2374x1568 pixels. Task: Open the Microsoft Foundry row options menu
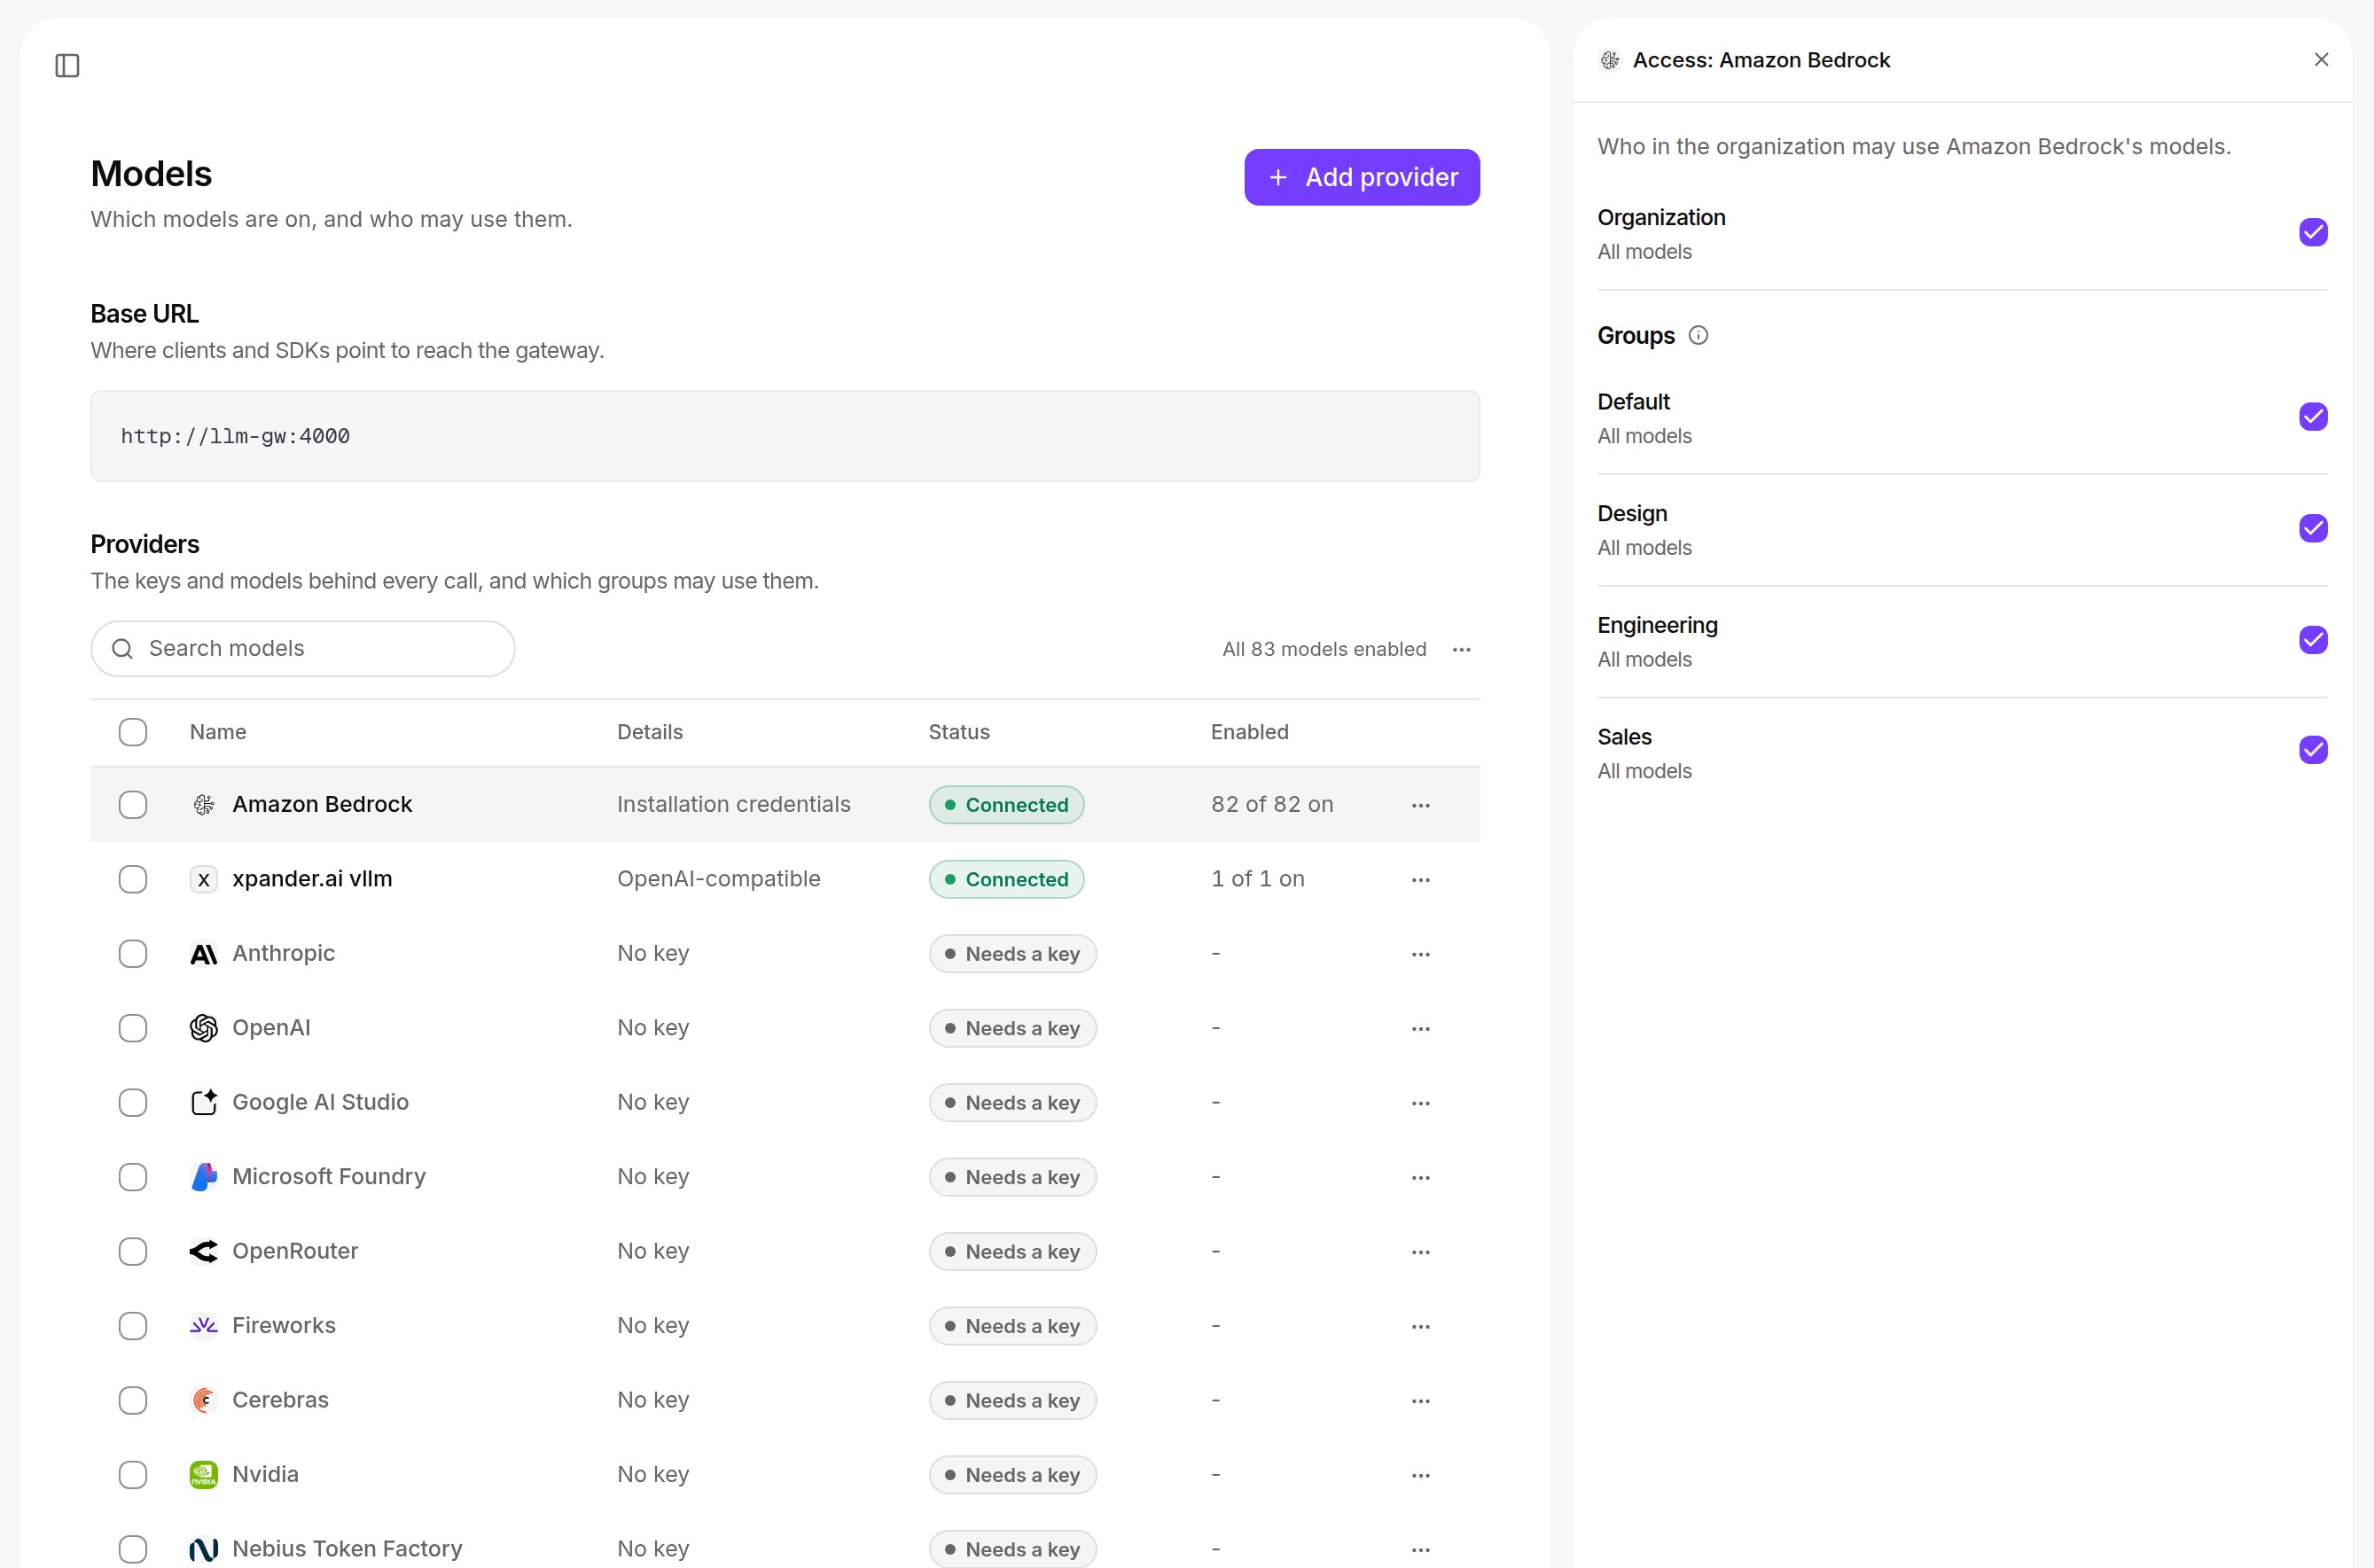click(x=1421, y=1178)
